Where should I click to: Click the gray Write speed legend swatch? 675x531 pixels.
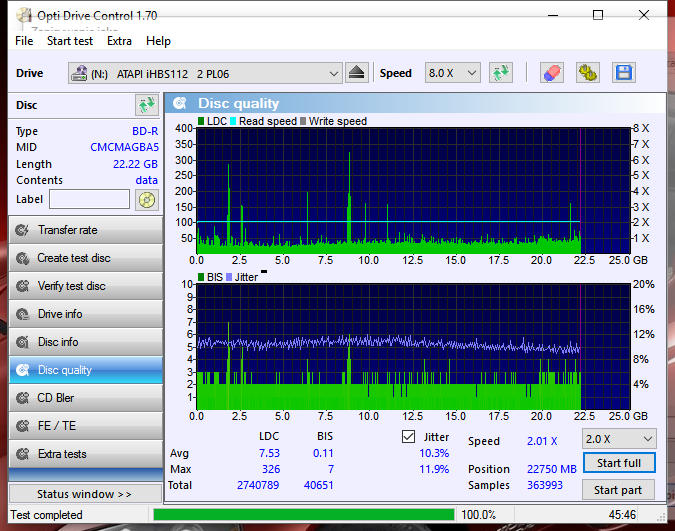[303, 121]
